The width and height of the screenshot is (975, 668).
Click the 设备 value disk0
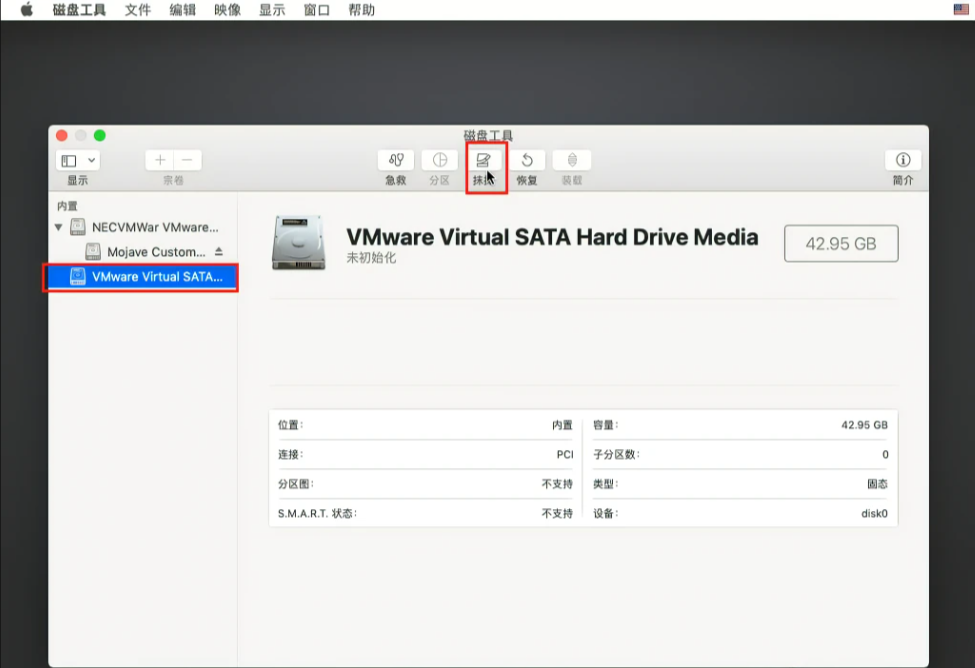[874, 513]
